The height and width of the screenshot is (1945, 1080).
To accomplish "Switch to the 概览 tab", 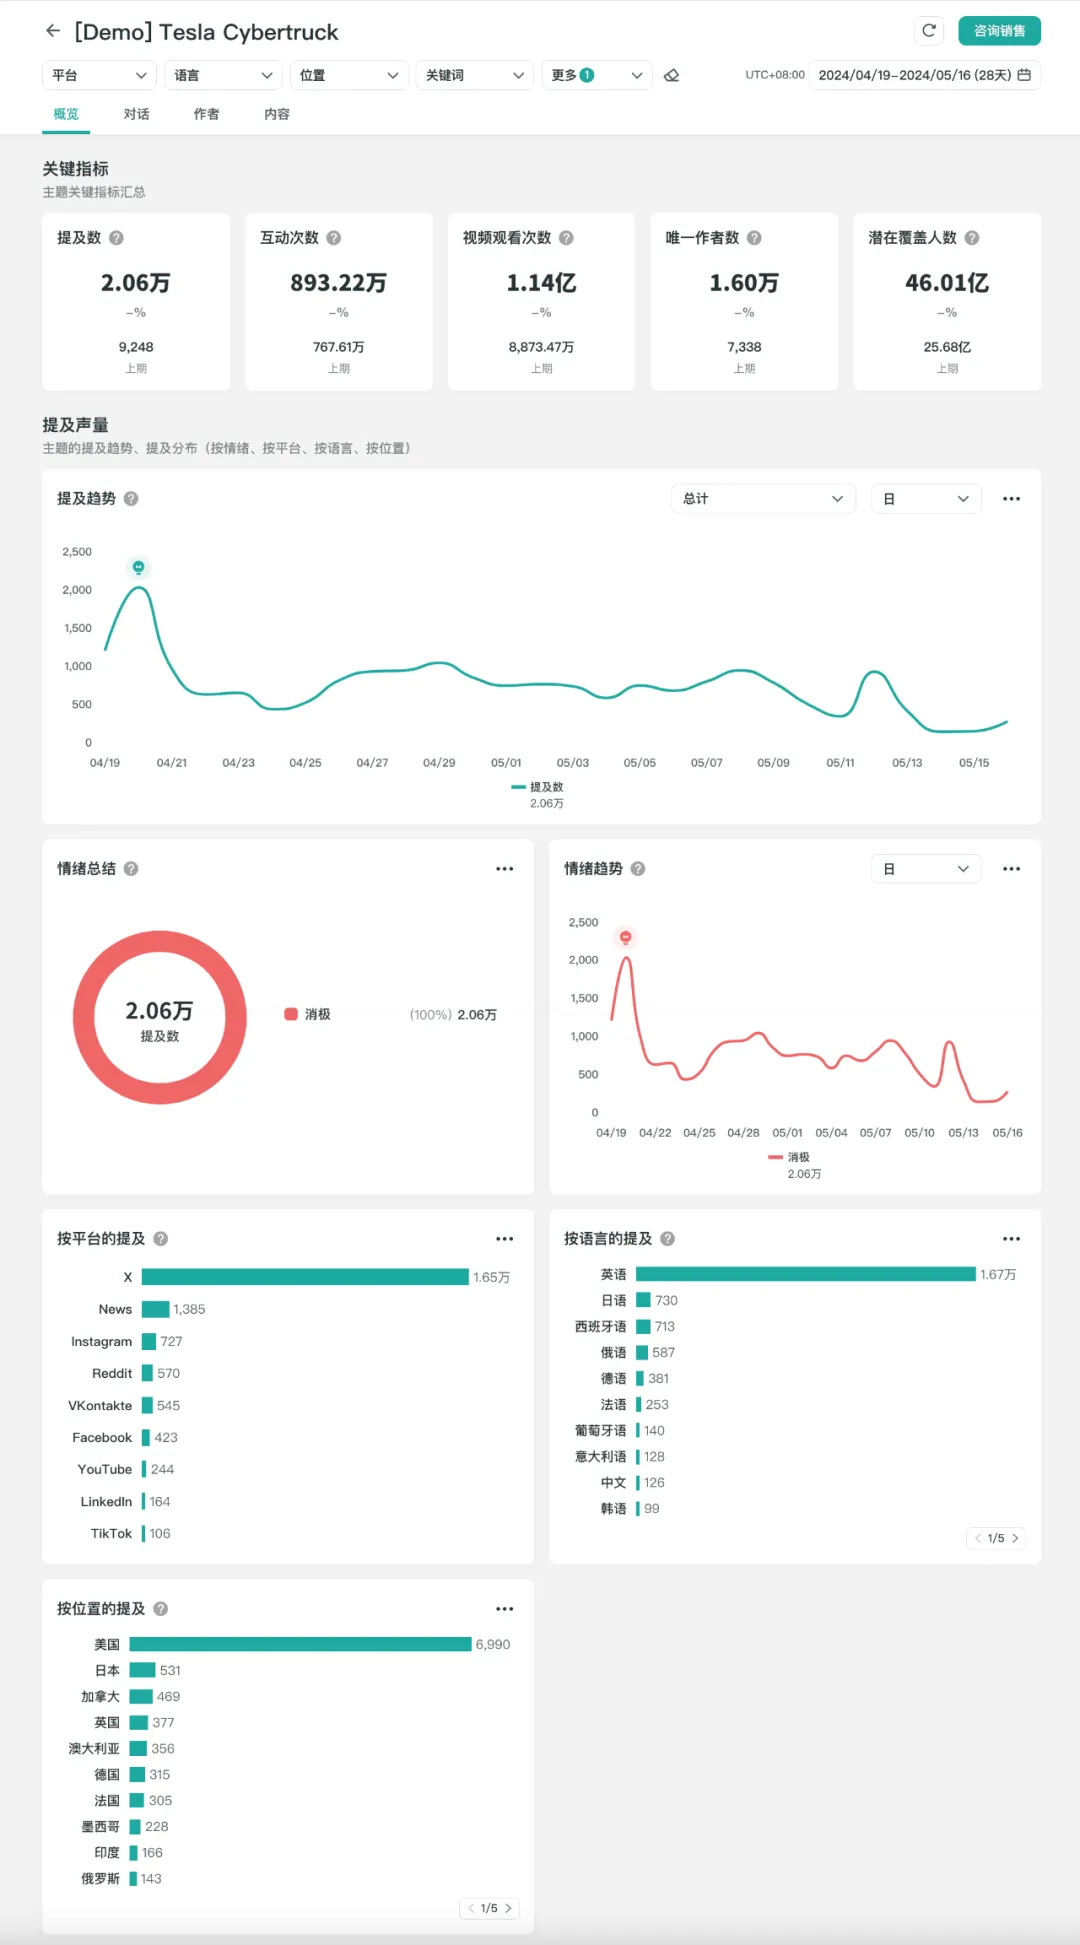I will click(x=66, y=114).
